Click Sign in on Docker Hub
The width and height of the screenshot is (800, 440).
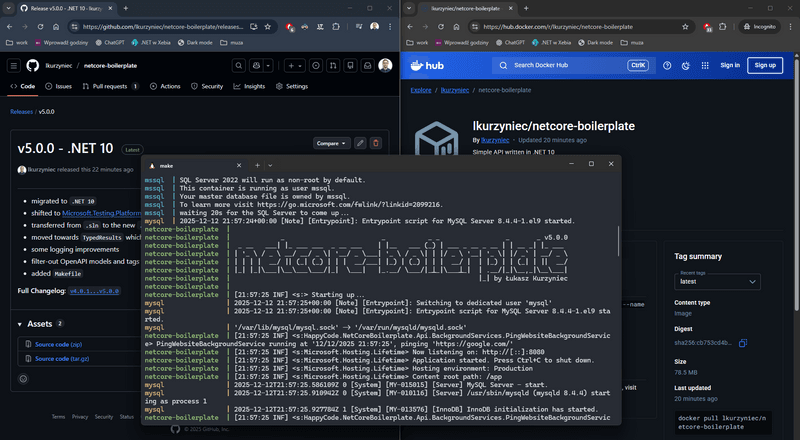coord(730,65)
